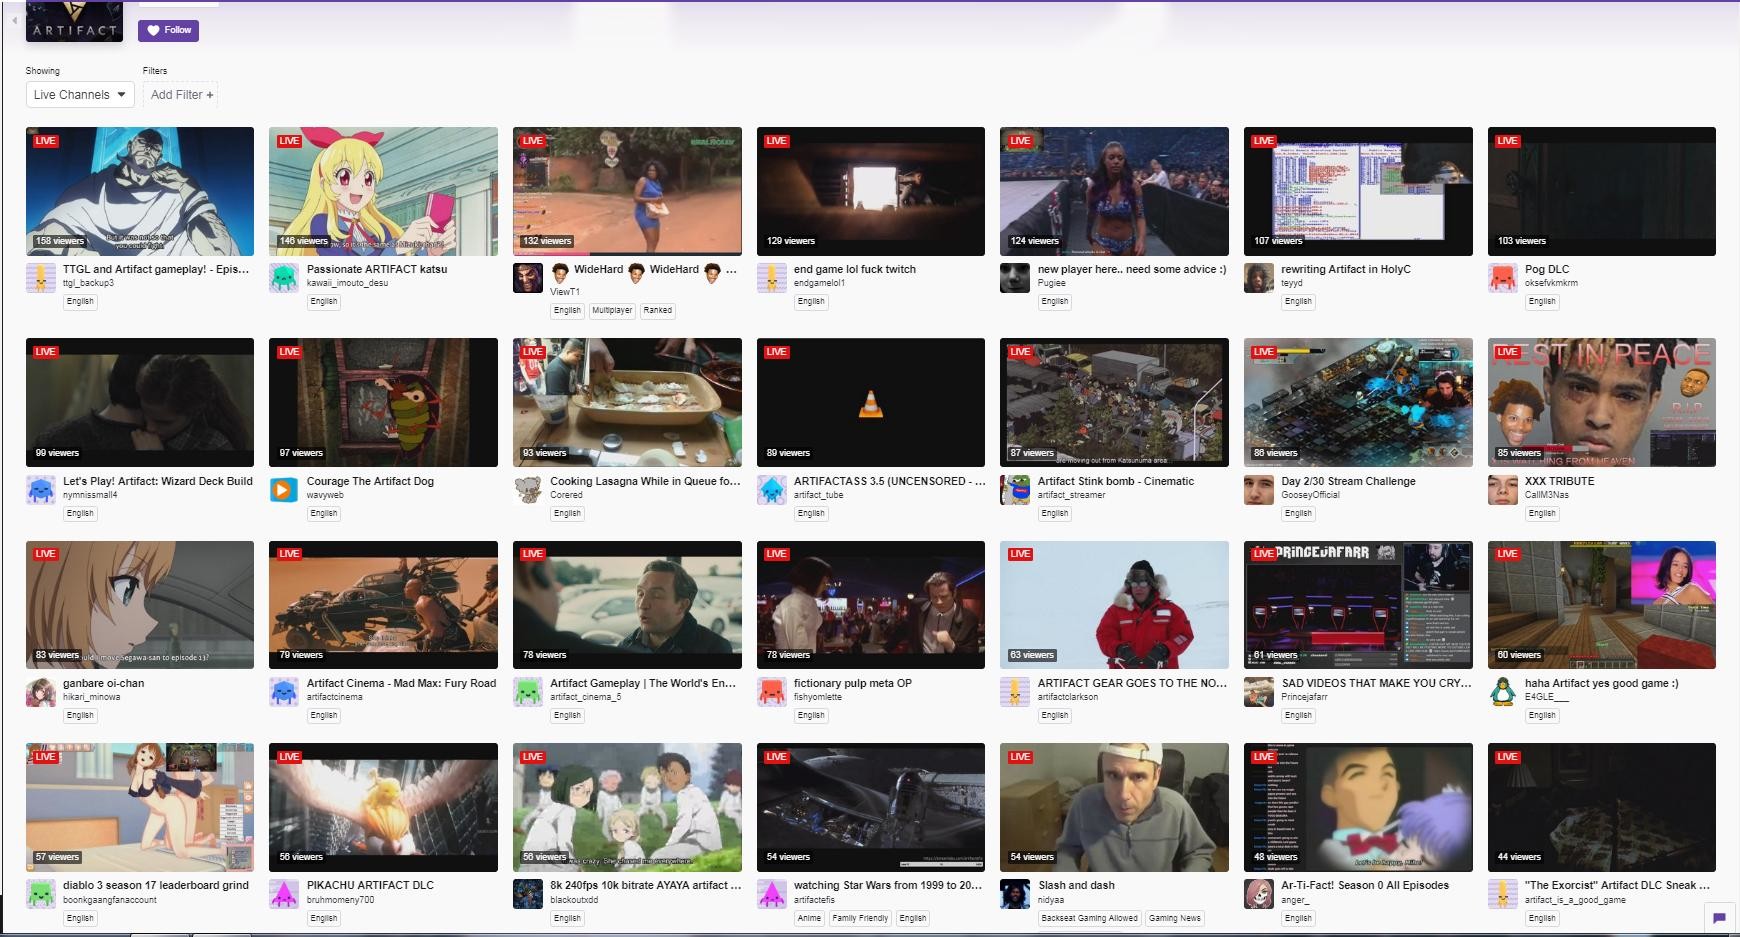The image size is (1740, 937).
Task: Click the collapse arrow left of Artifact logo
Action: tap(14, 20)
